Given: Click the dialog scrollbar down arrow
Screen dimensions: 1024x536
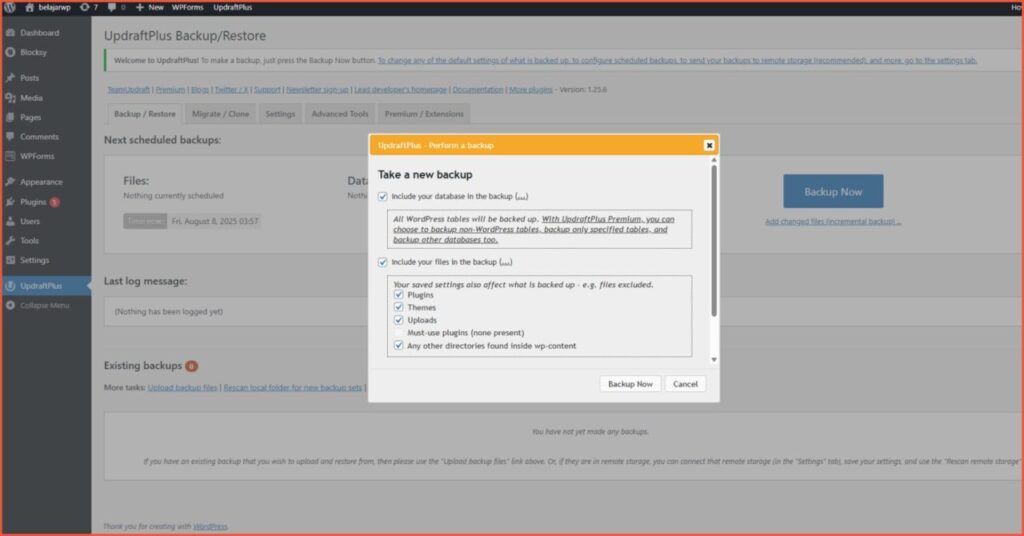Looking at the screenshot, I should (x=714, y=360).
